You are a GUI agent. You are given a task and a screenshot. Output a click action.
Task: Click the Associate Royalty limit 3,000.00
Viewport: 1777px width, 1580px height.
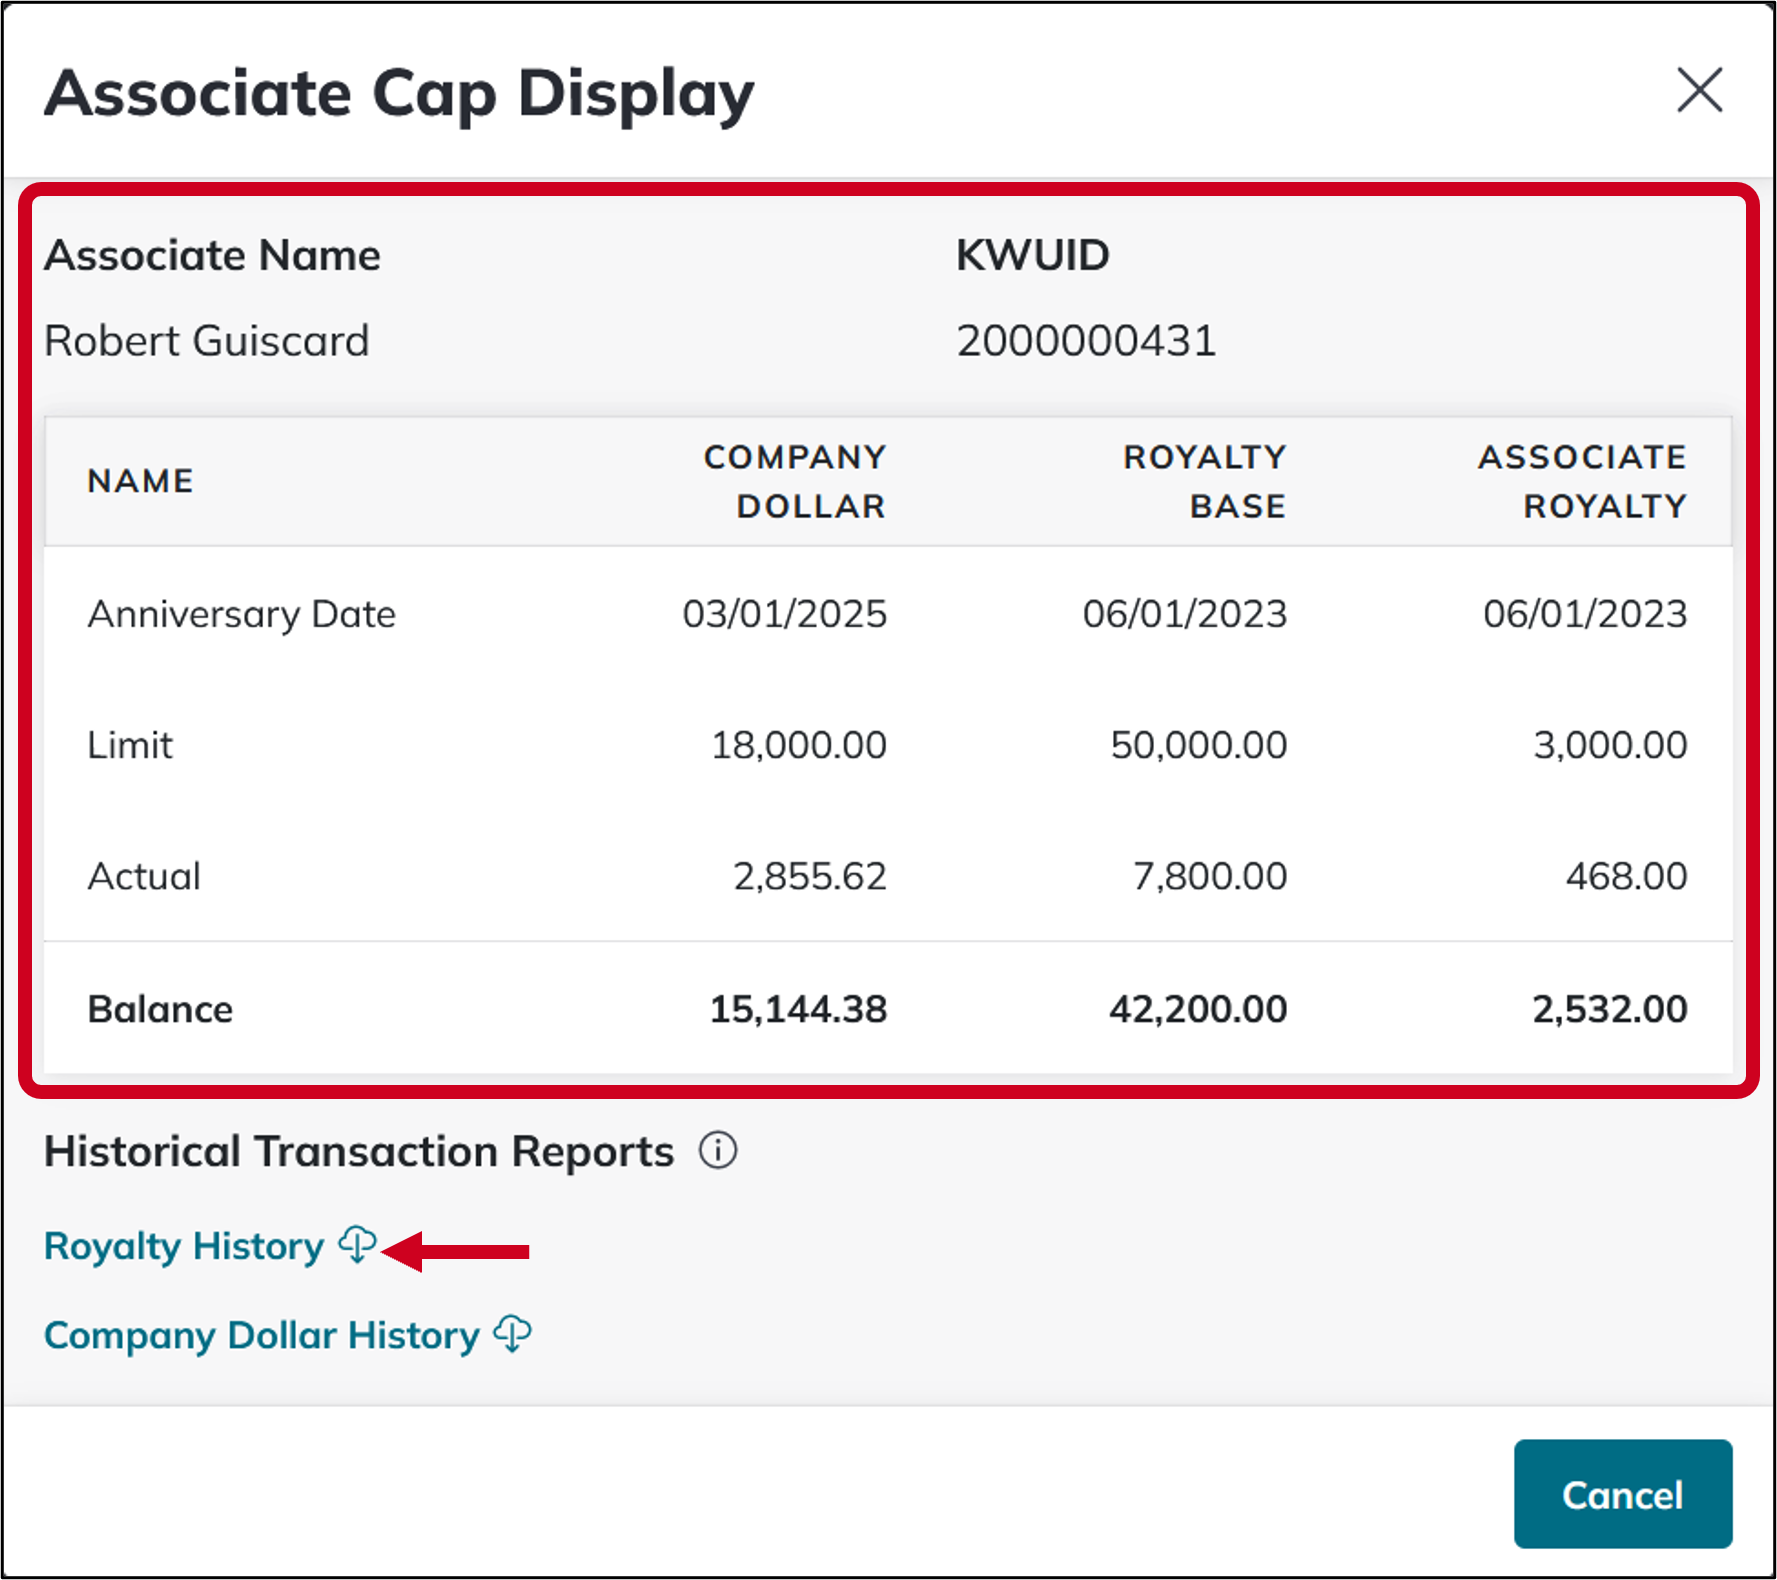1609,744
